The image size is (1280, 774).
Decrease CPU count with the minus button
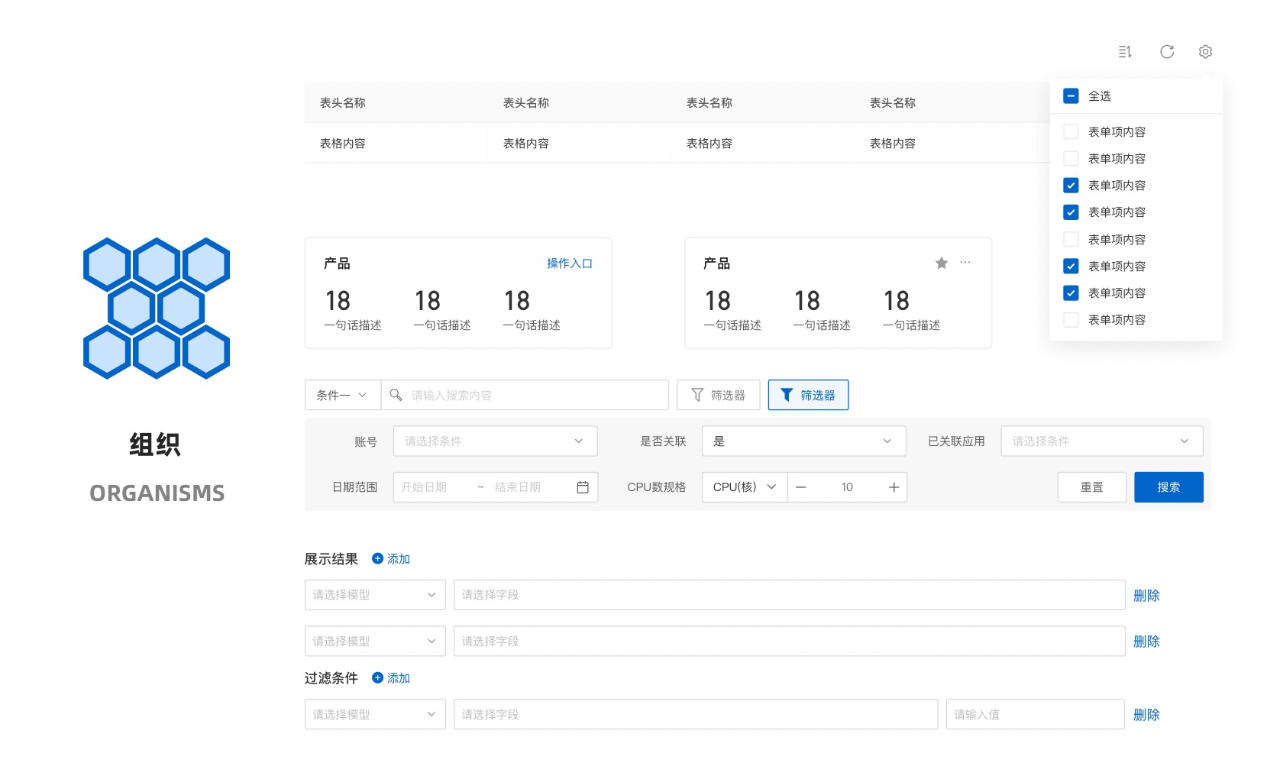(x=801, y=487)
